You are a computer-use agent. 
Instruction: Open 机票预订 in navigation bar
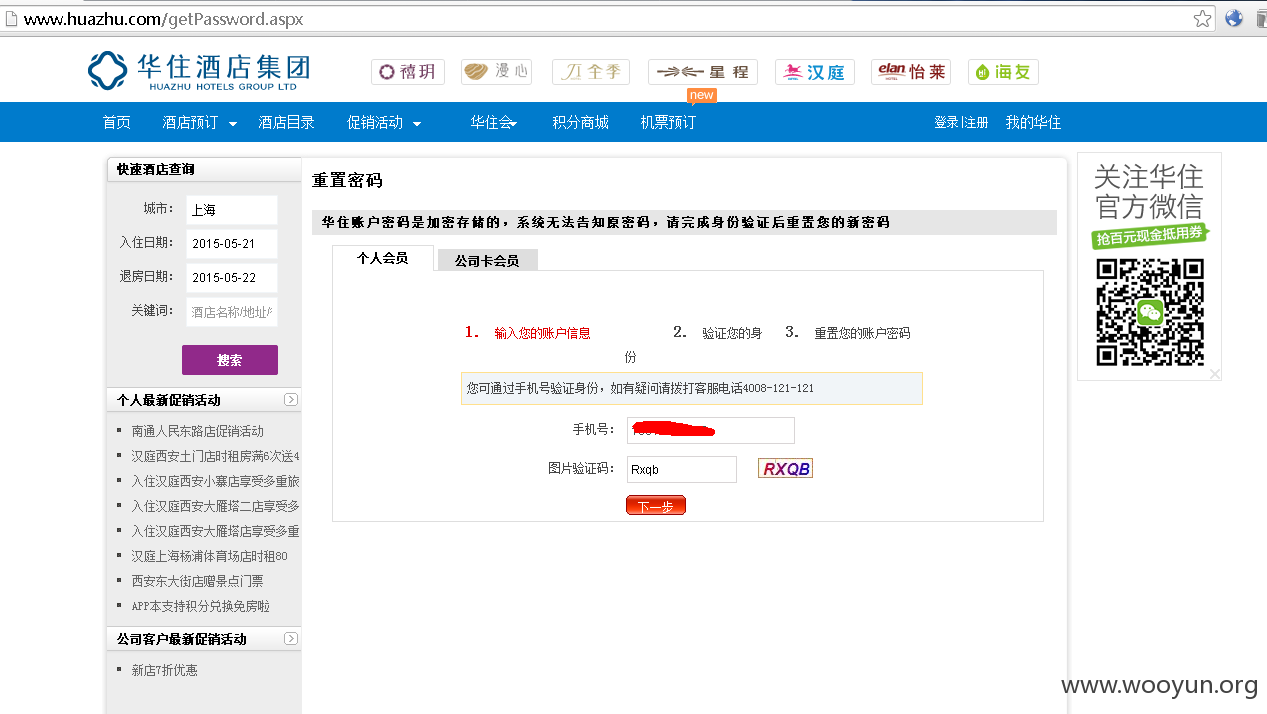[668, 122]
